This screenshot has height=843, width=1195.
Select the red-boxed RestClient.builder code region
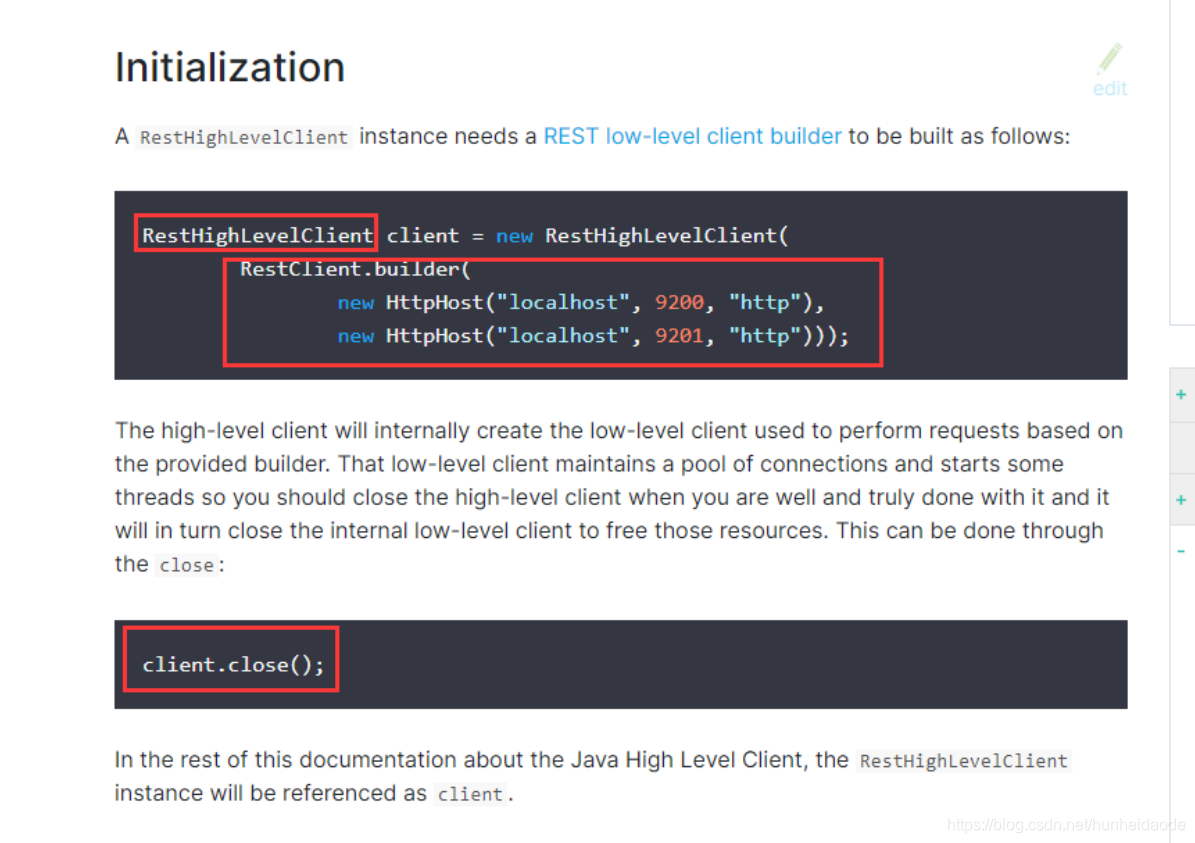point(553,311)
